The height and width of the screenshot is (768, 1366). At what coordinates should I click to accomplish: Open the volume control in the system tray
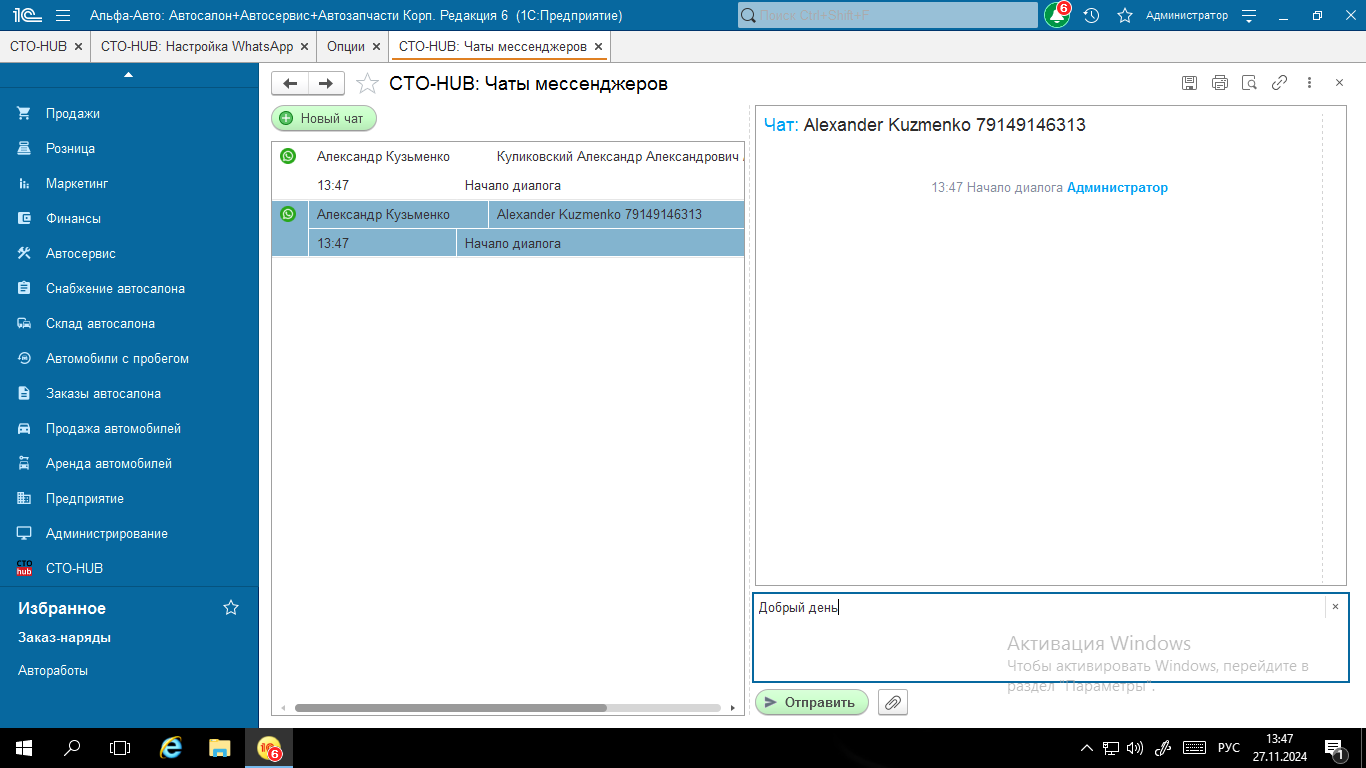[x=1135, y=748]
